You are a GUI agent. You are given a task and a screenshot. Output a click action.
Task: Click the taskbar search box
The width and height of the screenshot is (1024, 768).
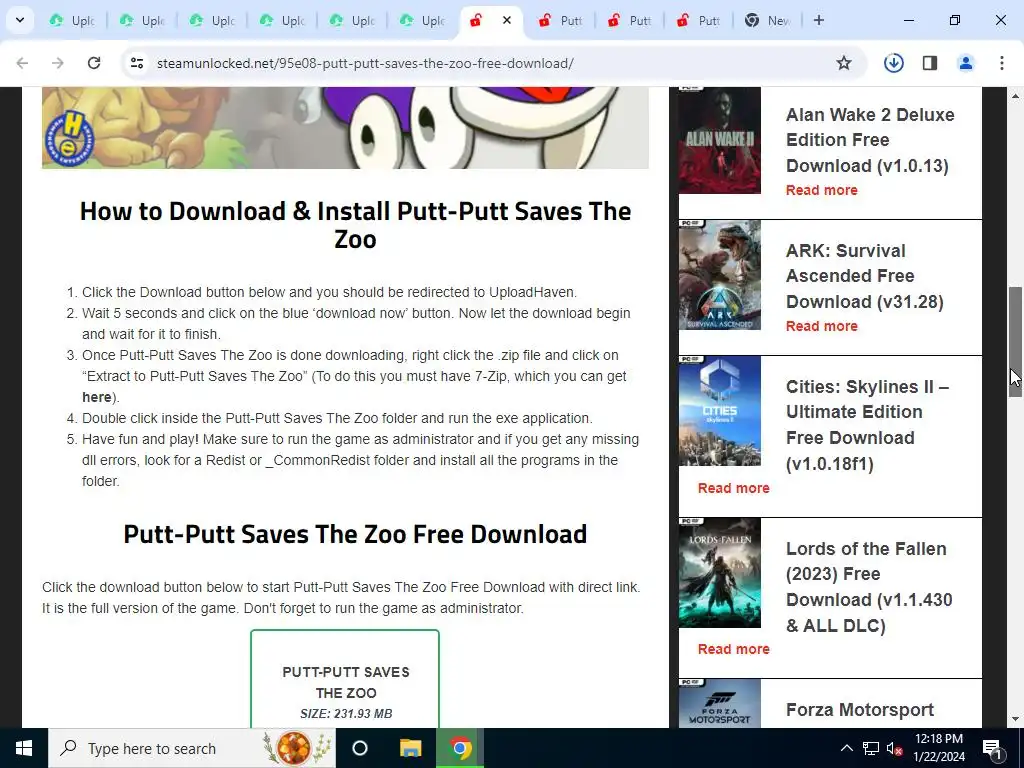click(192, 748)
